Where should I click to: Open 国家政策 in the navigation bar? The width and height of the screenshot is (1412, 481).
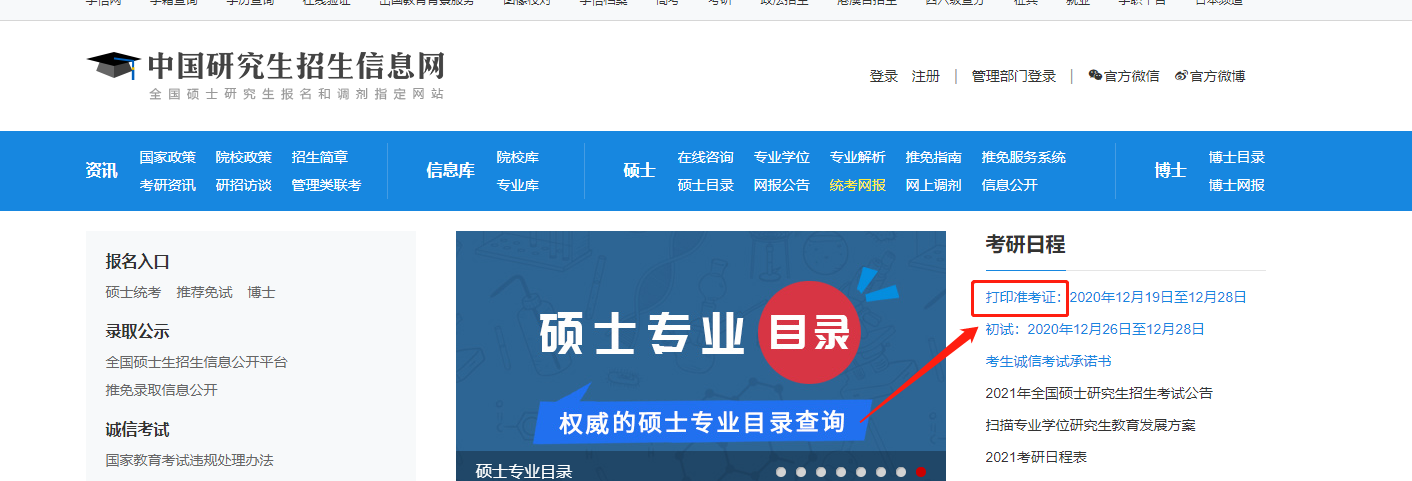click(167, 157)
